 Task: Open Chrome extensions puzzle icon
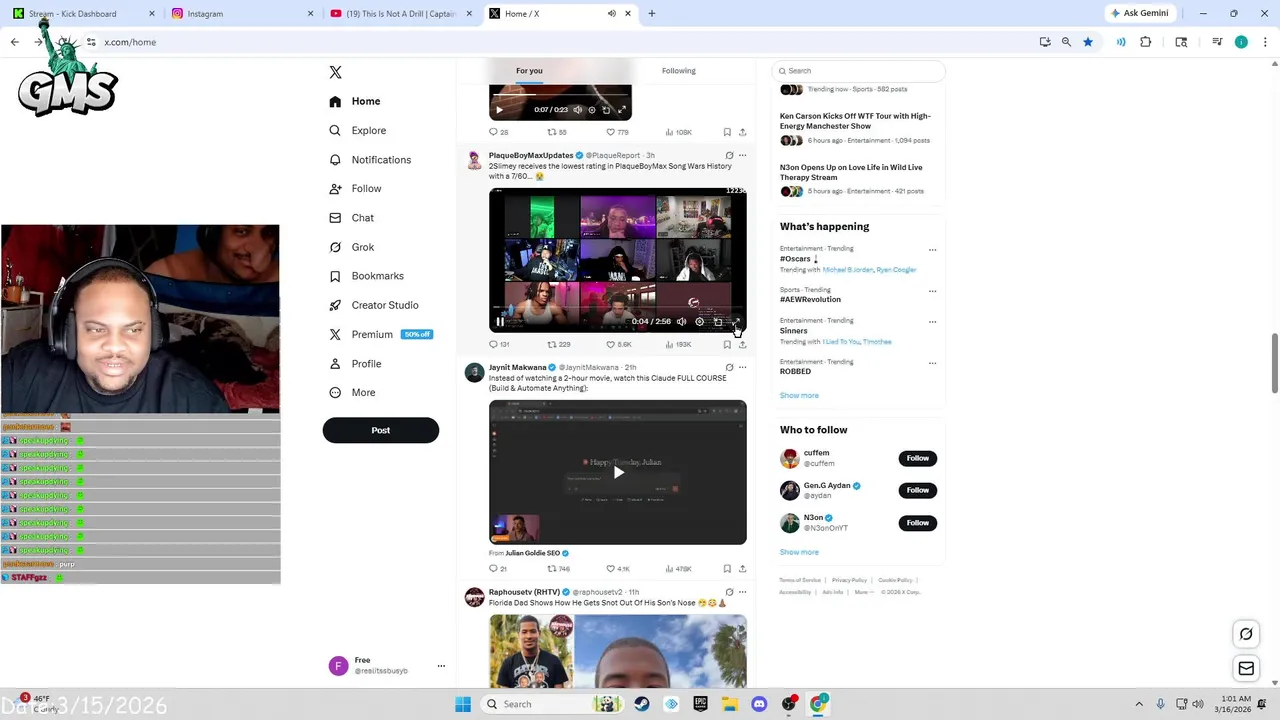tap(1146, 42)
